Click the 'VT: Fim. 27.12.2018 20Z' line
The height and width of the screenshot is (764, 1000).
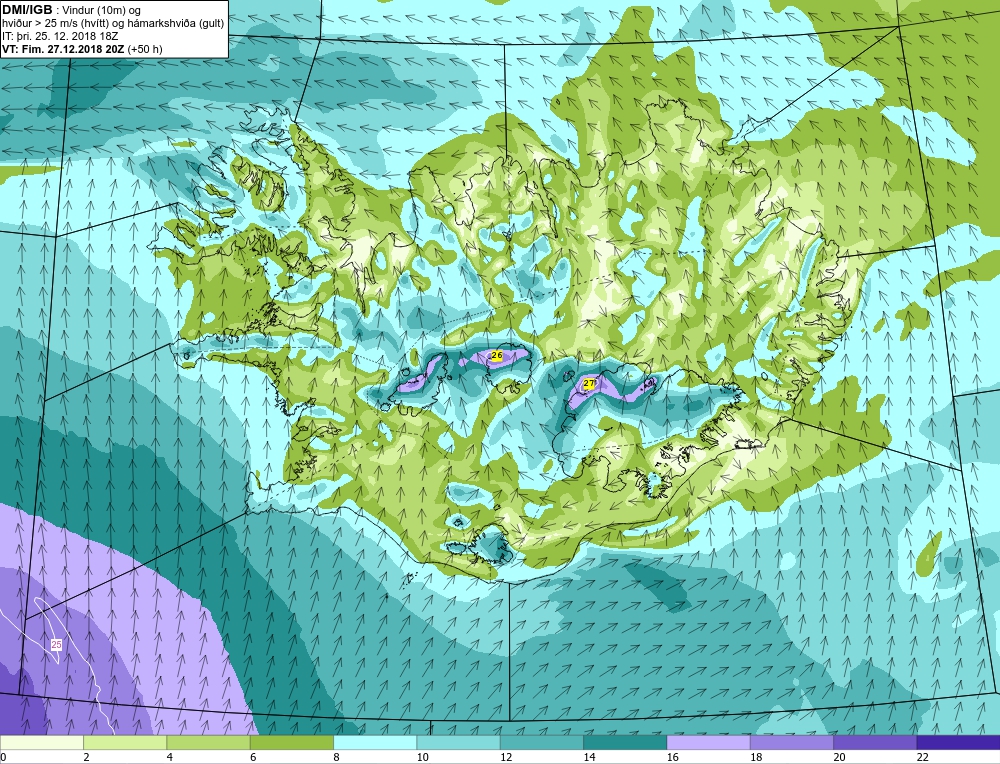point(64,49)
